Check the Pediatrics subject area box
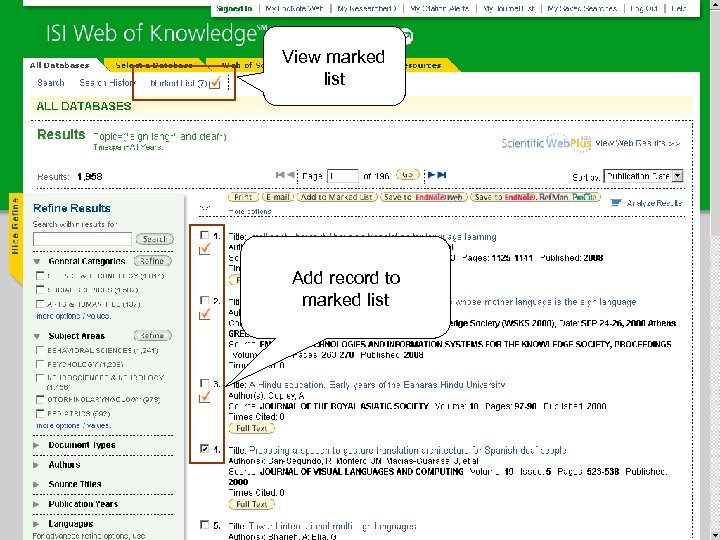The image size is (720, 540). point(40,413)
